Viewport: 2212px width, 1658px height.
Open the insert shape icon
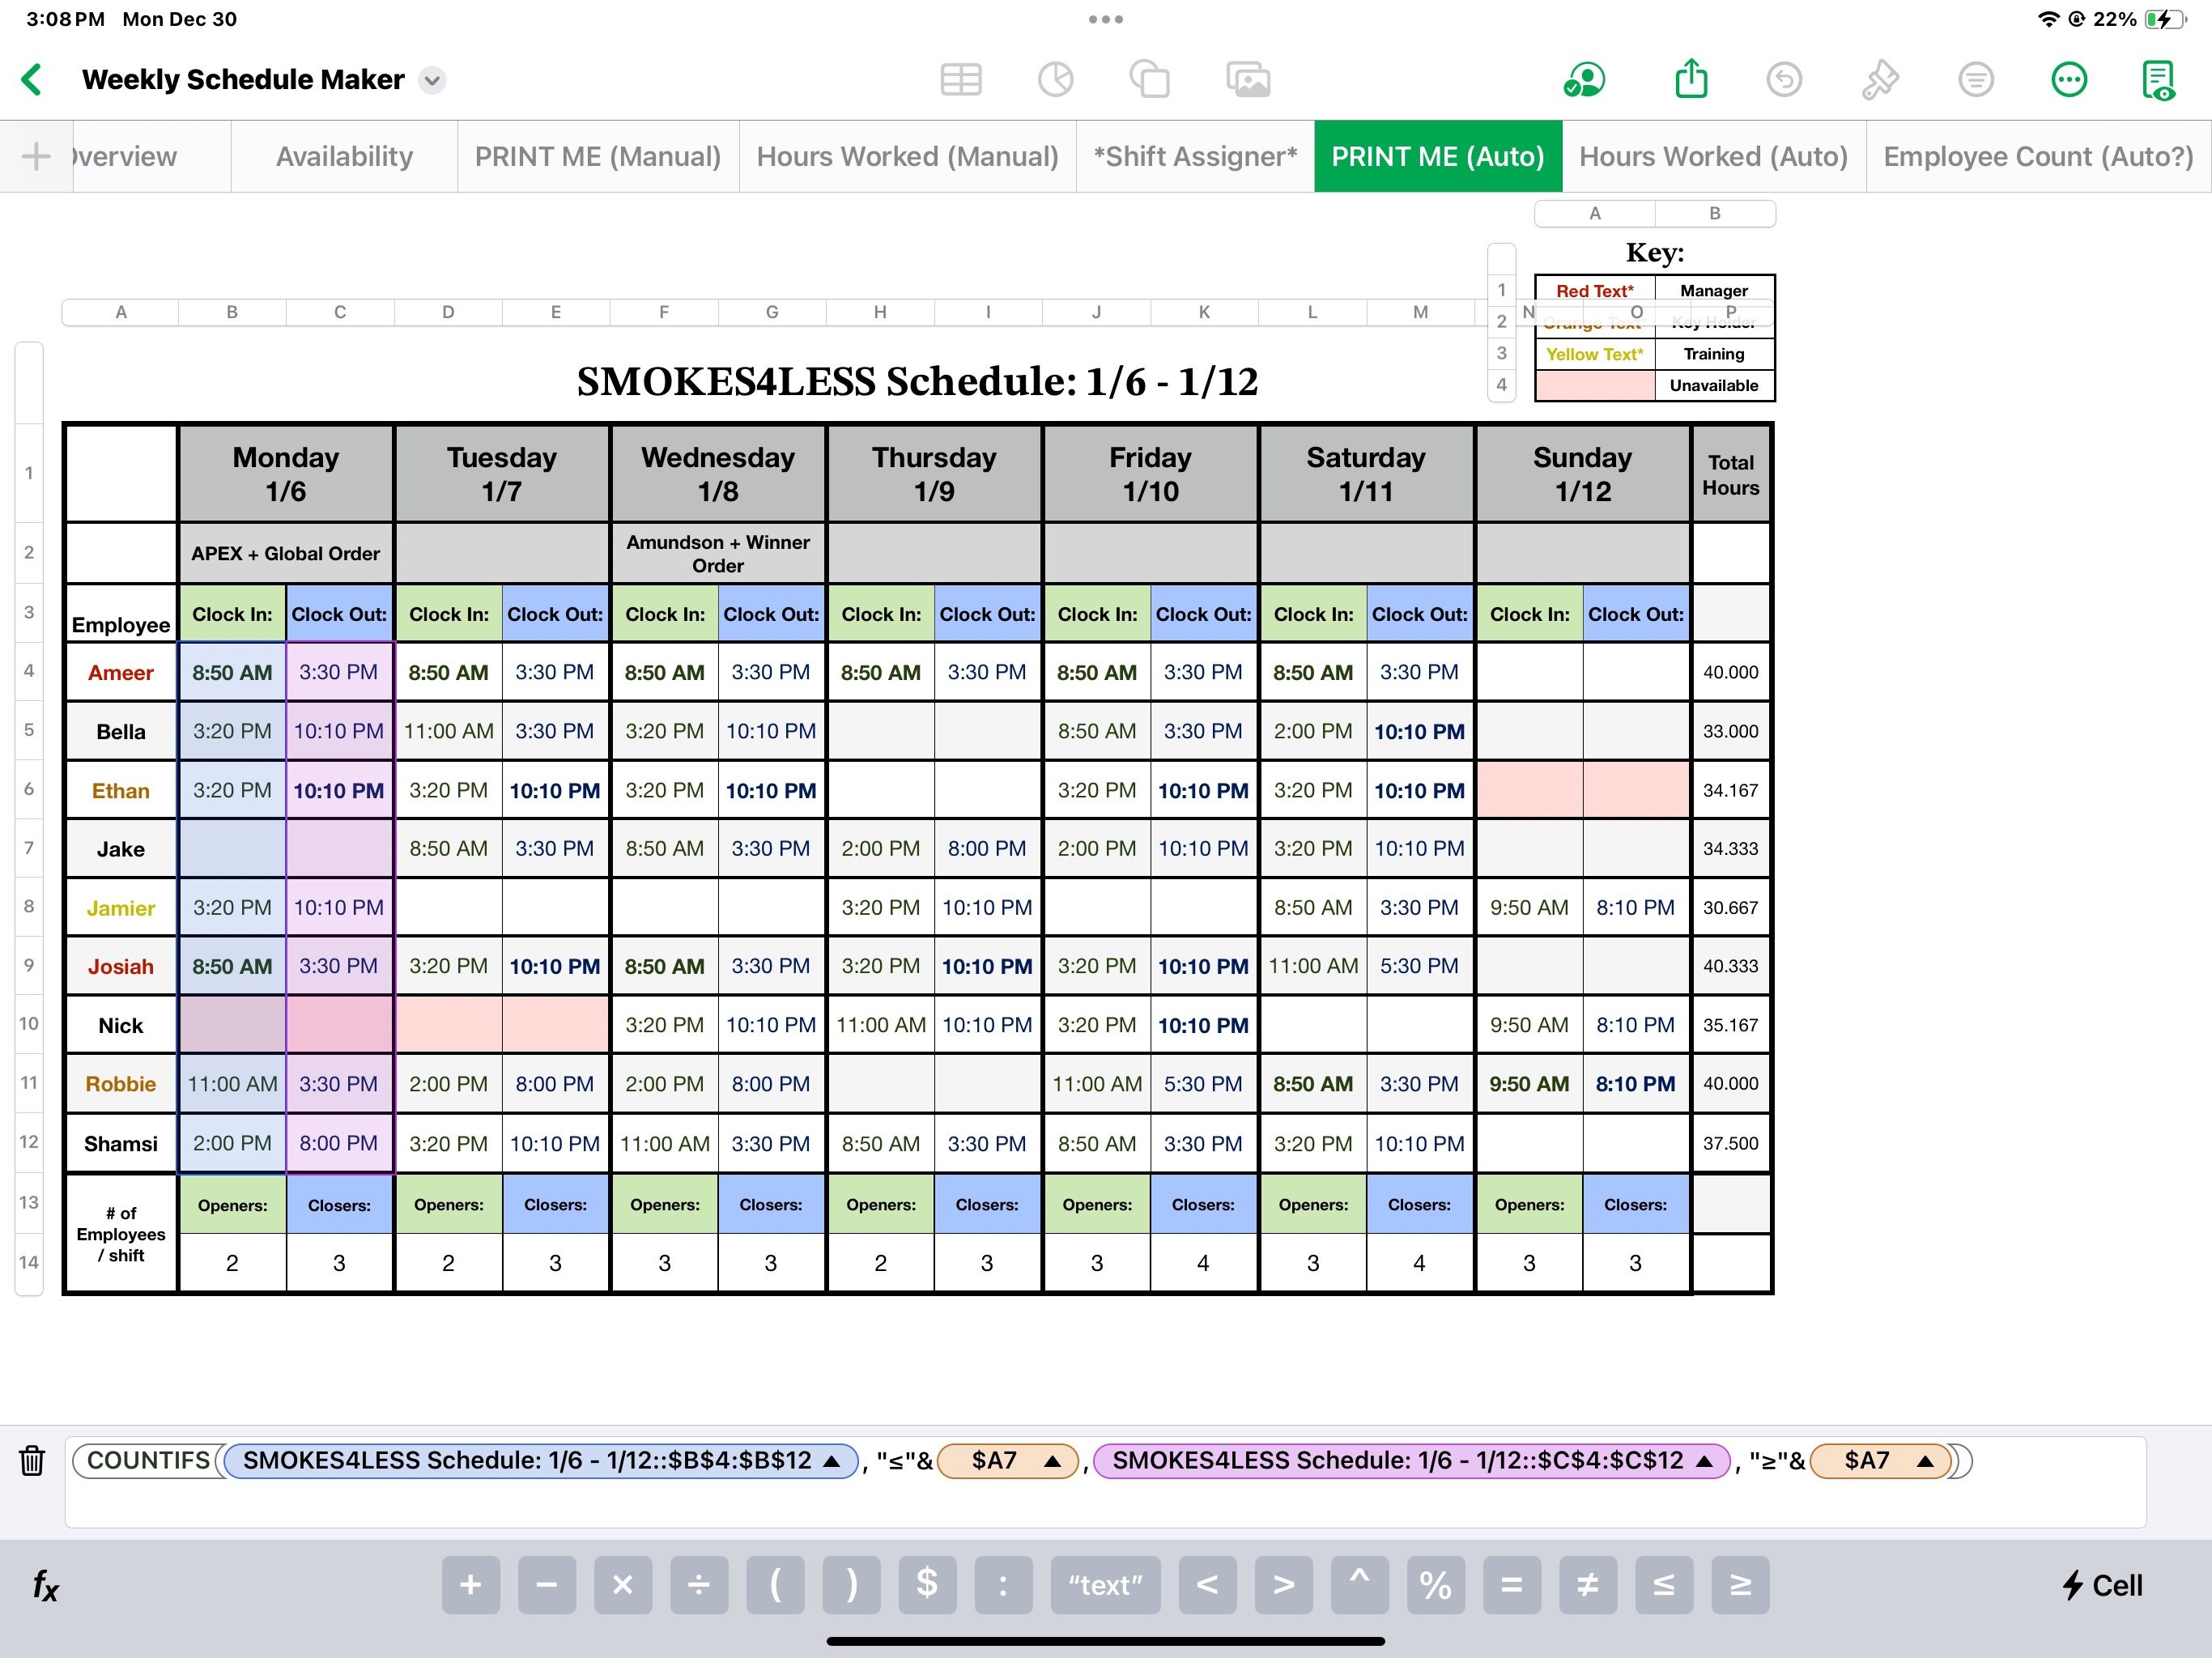click(1149, 79)
